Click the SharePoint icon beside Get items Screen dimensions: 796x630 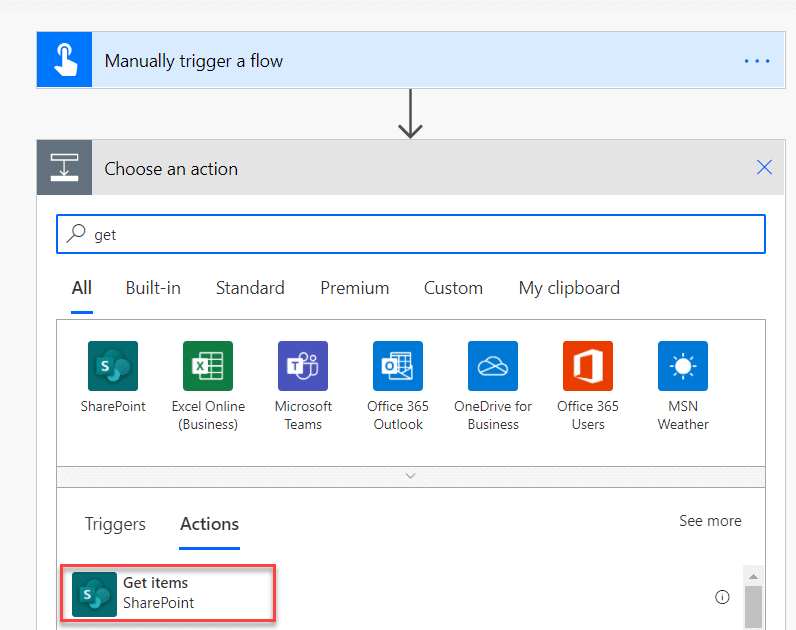point(94,594)
